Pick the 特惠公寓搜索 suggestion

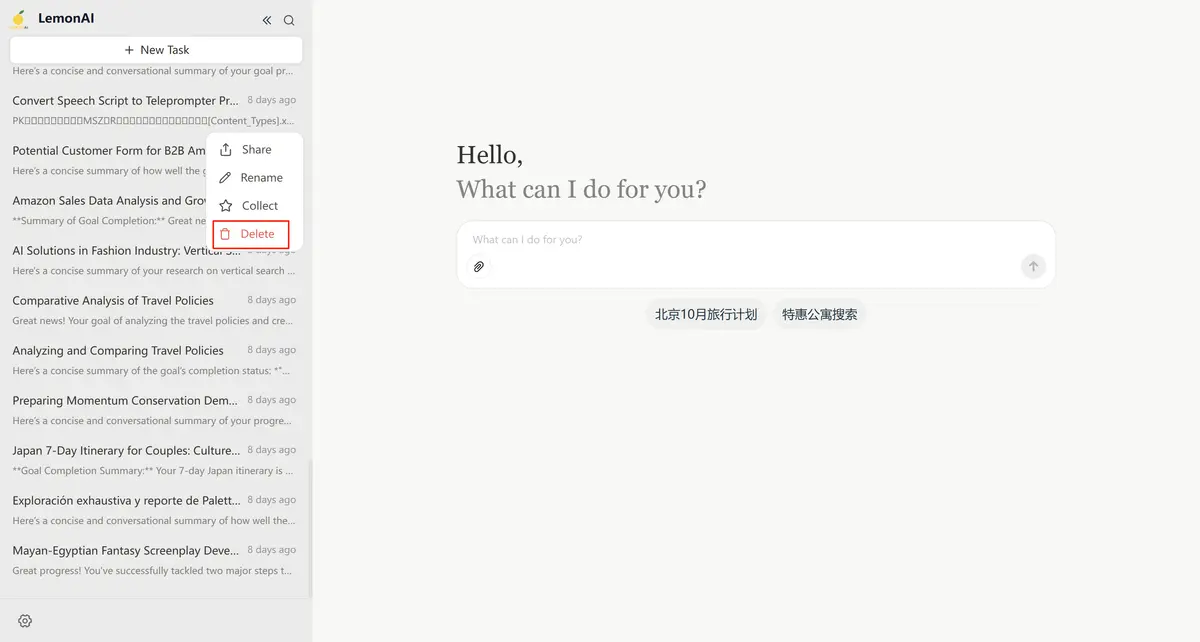pos(819,314)
